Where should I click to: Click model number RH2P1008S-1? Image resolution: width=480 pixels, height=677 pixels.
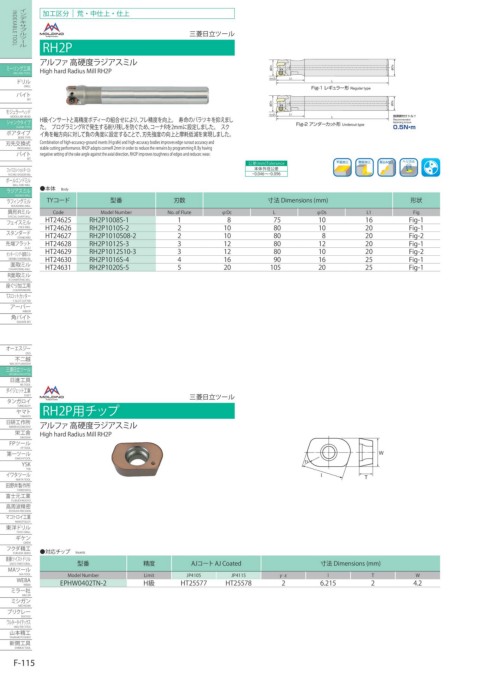tap(109, 220)
